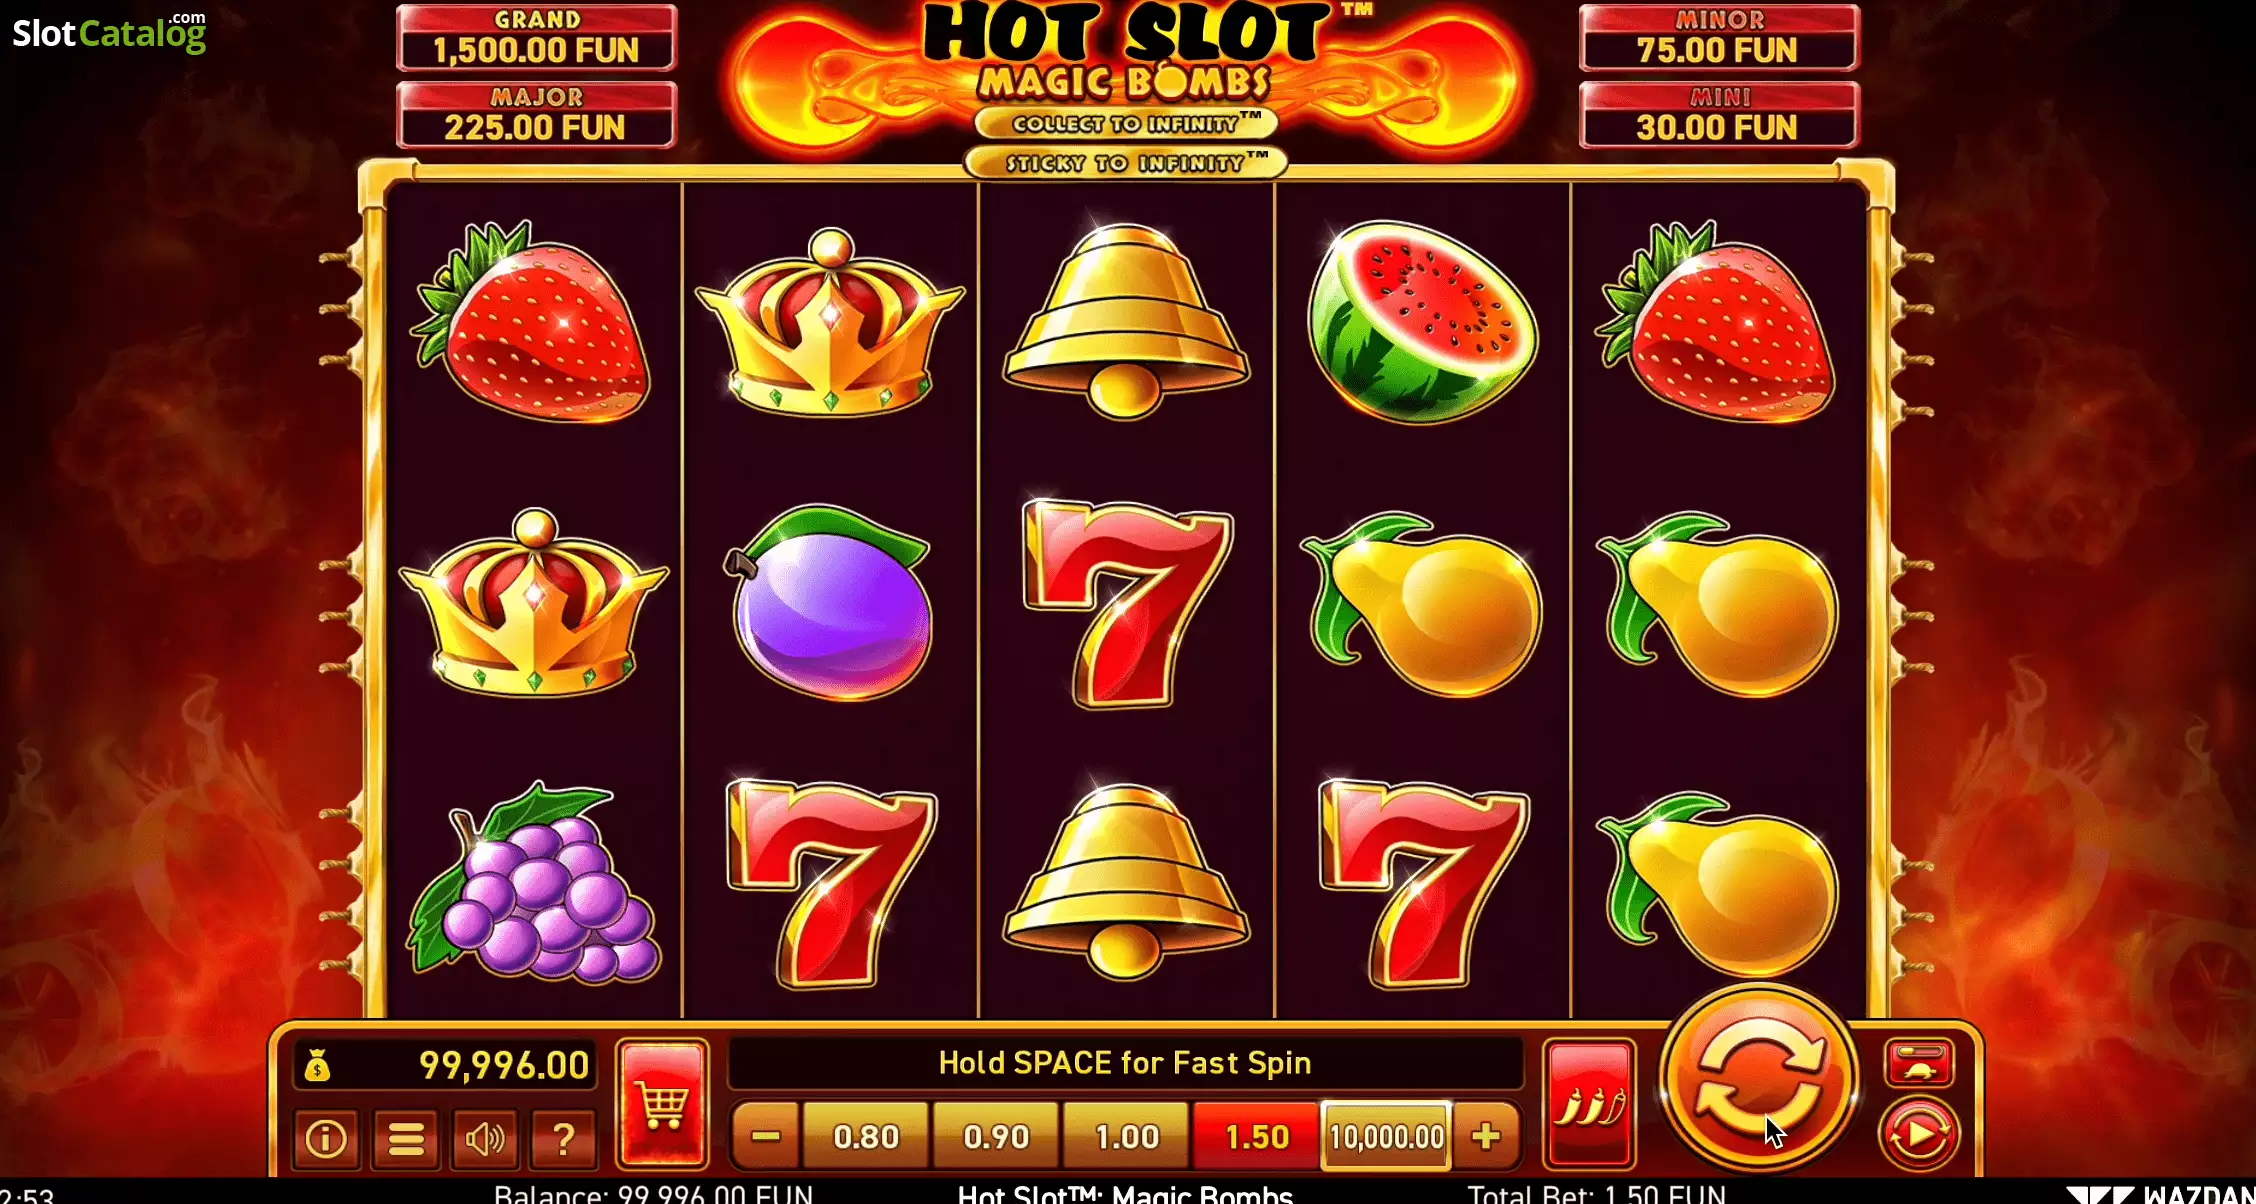Open the hamburger menu icon

[405, 1138]
